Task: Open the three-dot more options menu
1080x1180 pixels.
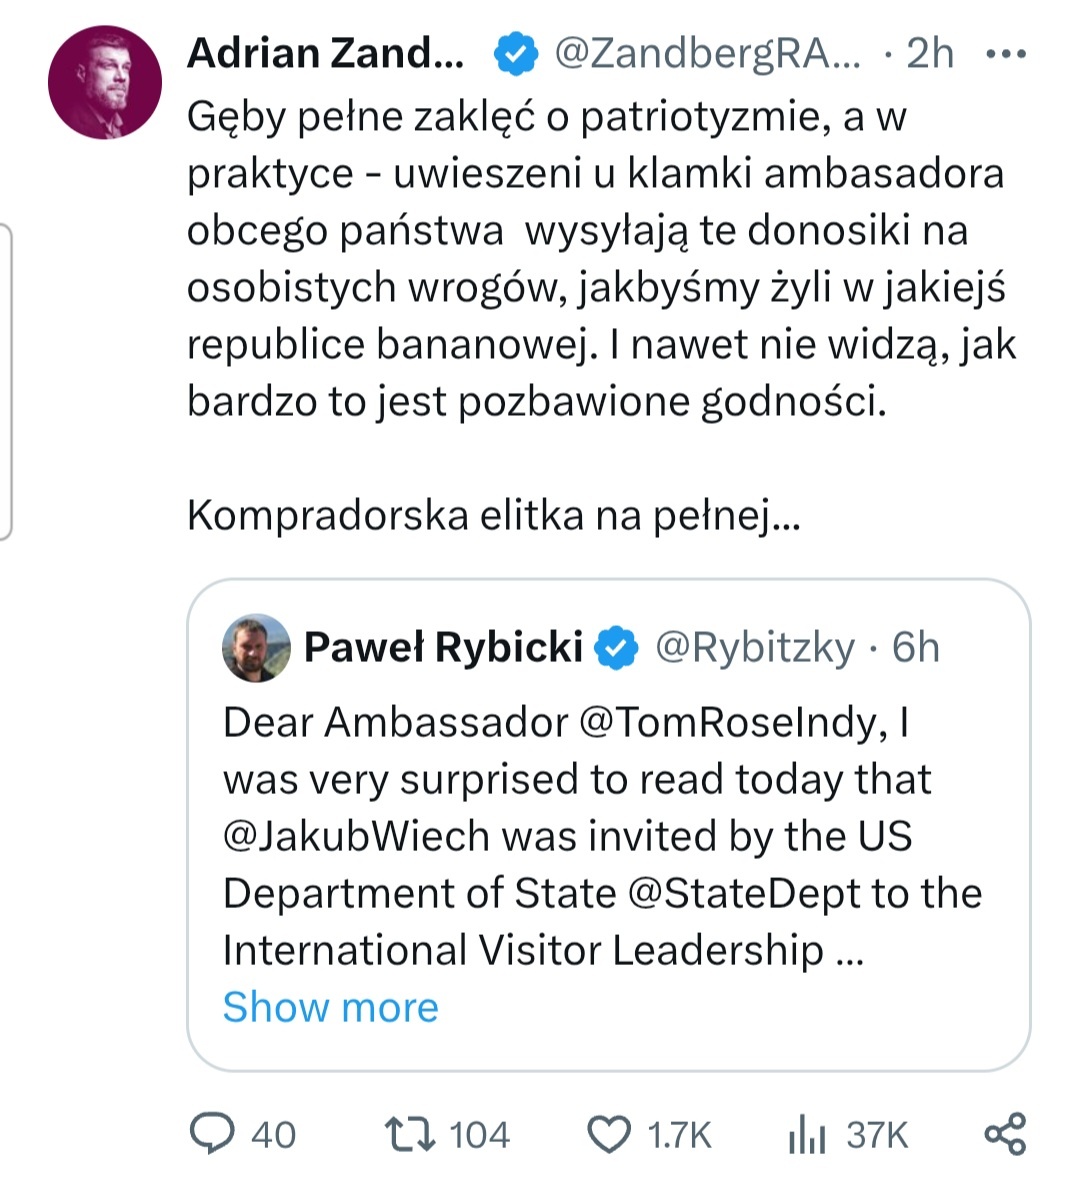Action: click(x=1005, y=54)
